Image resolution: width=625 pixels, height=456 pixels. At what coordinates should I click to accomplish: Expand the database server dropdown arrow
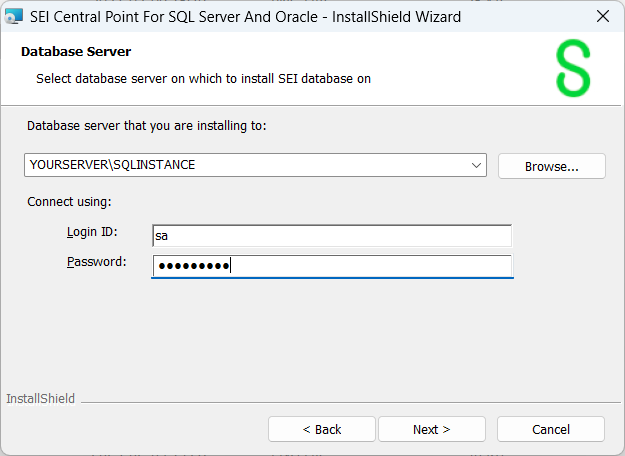pyautogui.click(x=475, y=165)
